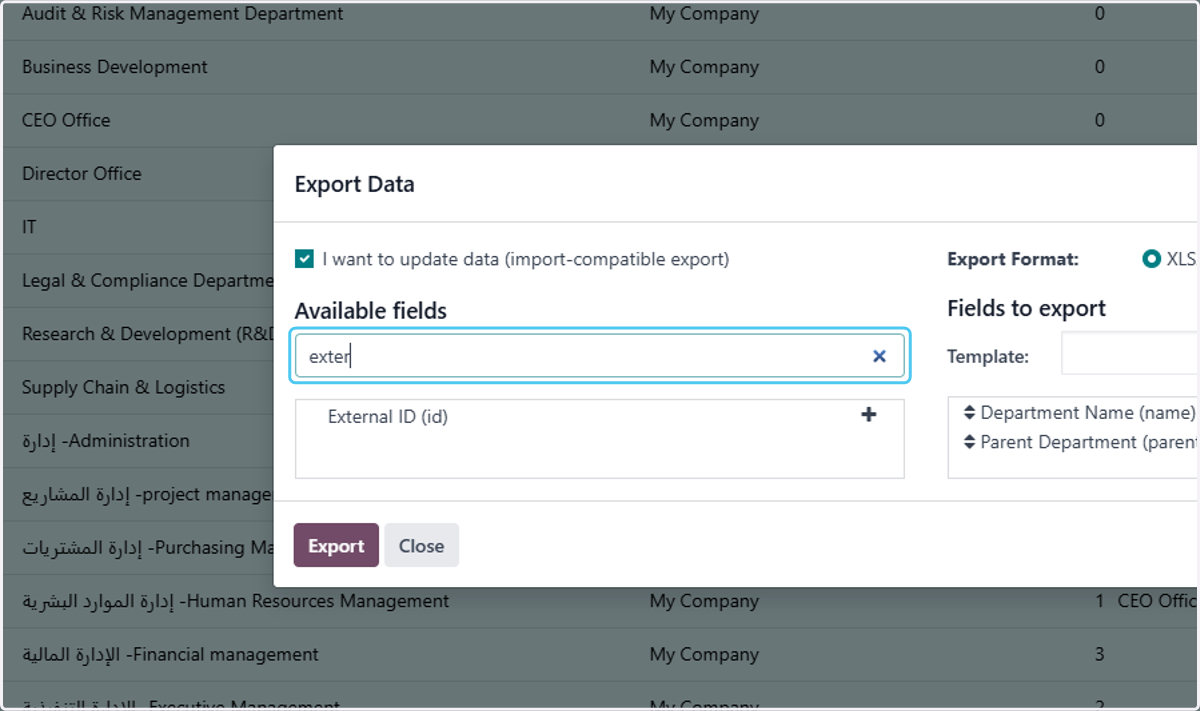Select the XLSX export format radio

point(1151,259)
